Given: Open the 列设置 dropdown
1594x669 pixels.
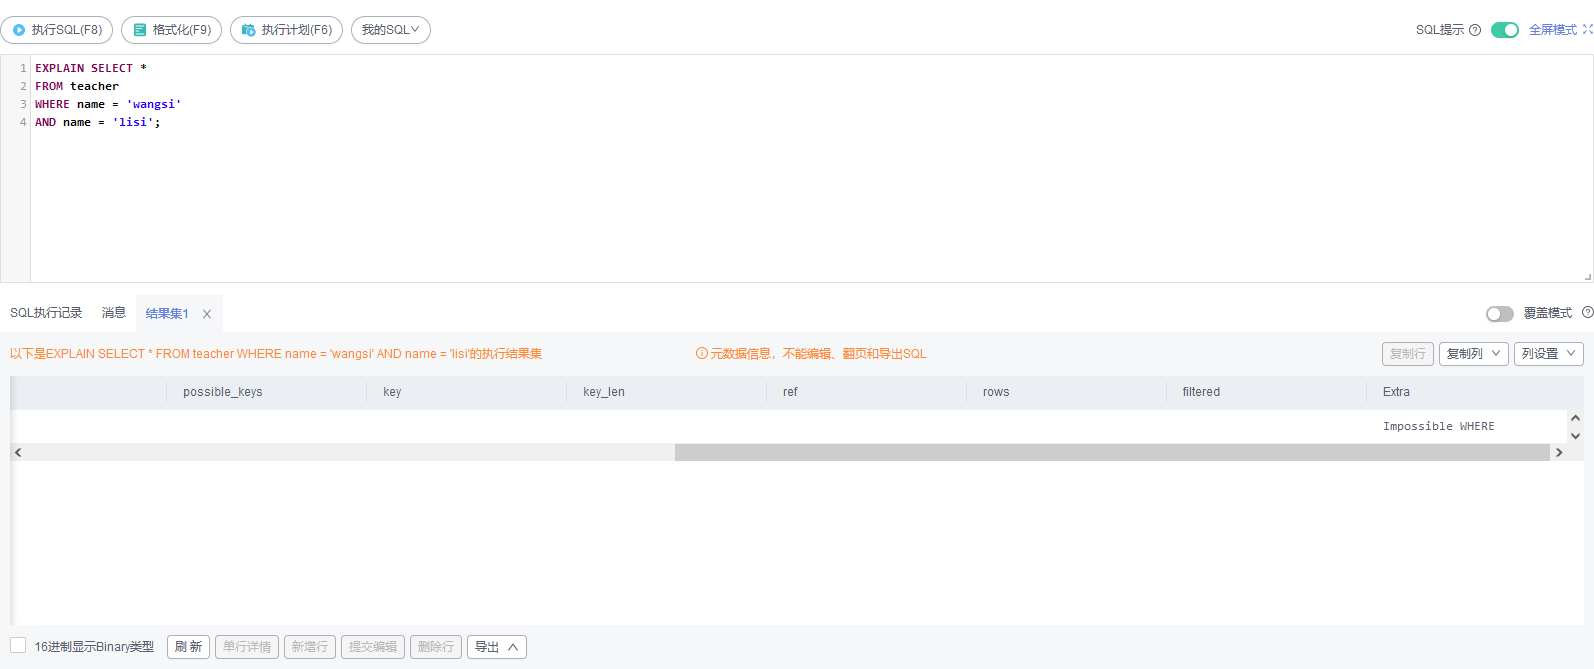Looking at the screenshot, I should [1549, 354].
